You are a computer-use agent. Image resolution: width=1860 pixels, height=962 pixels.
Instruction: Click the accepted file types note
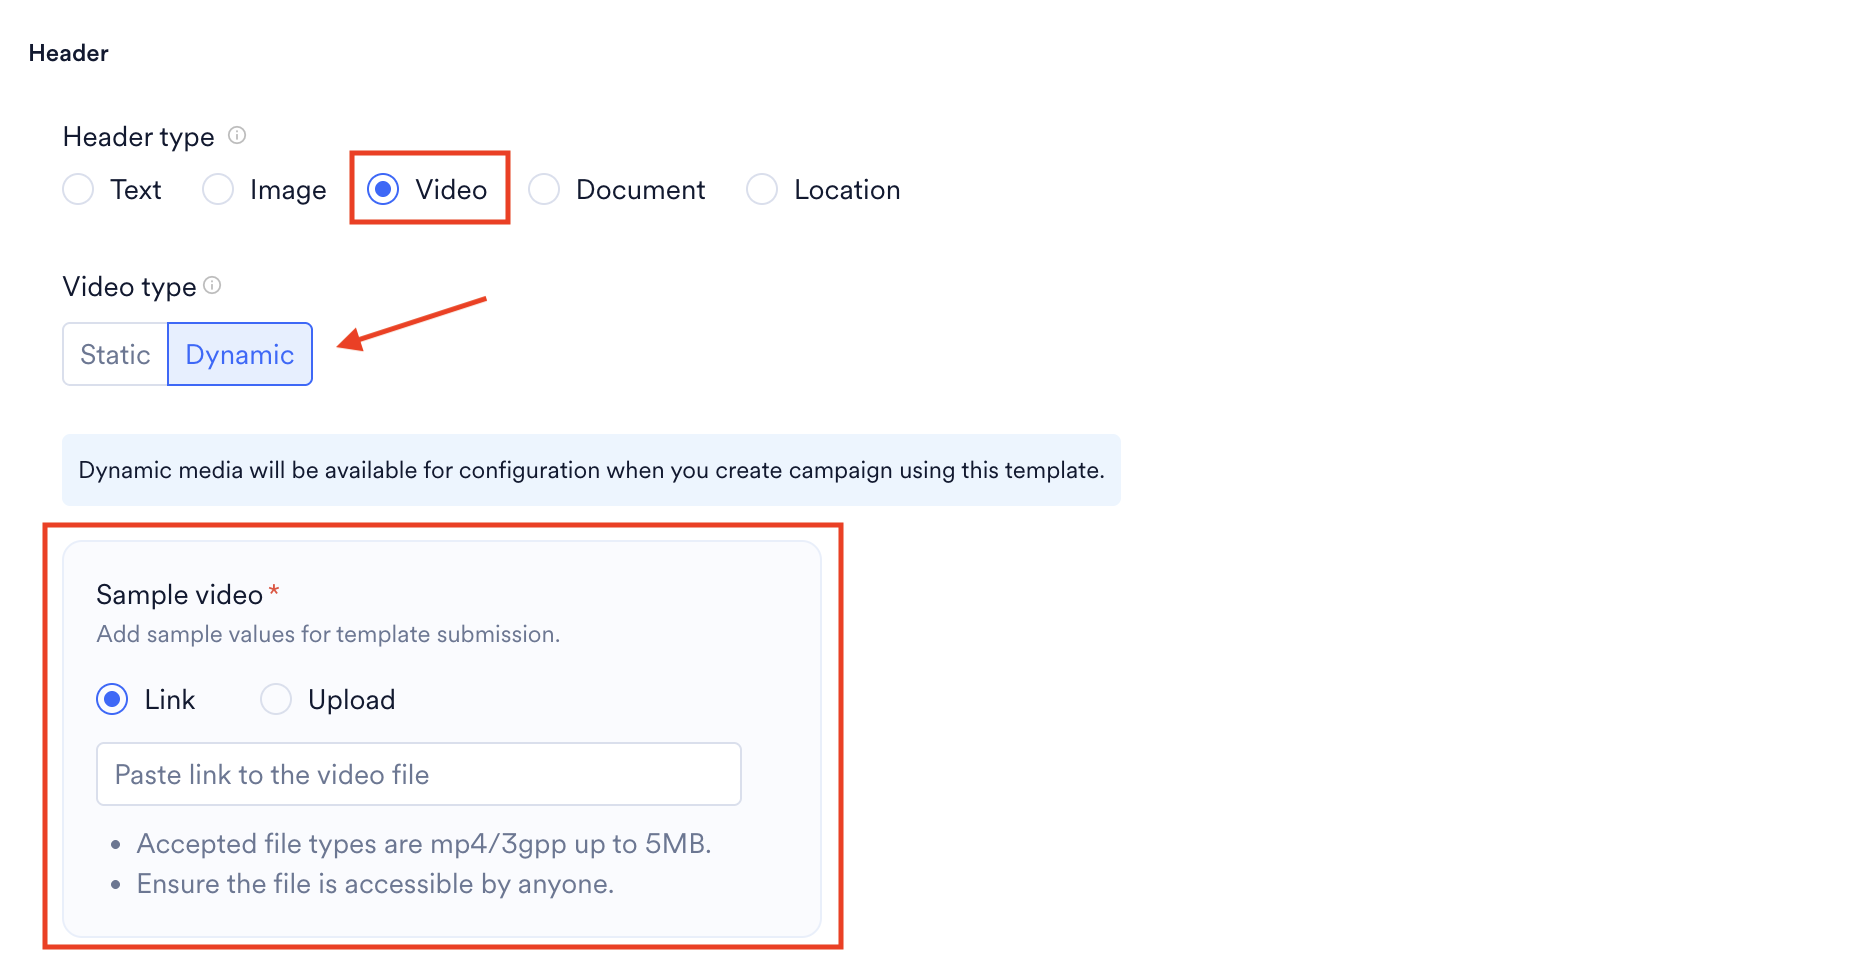point(424,844)
